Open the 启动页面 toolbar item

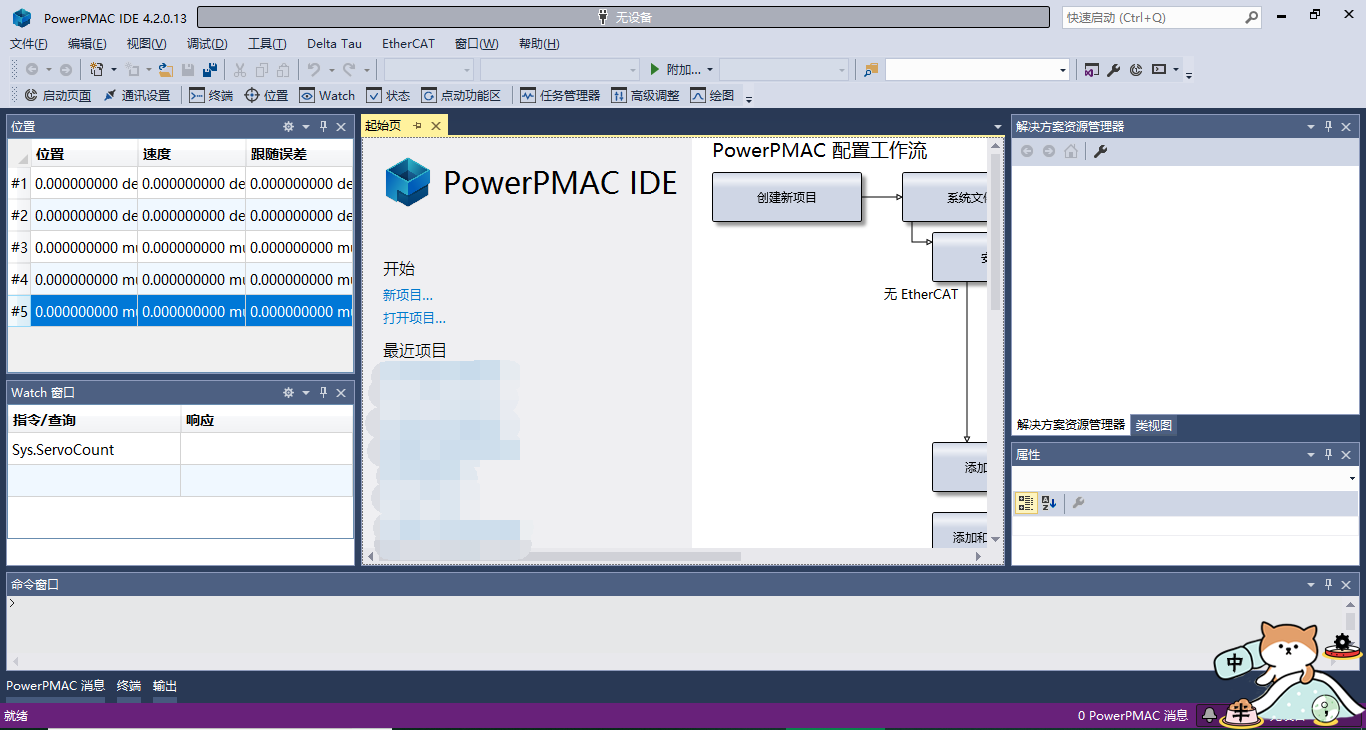(x=58, y=96)
